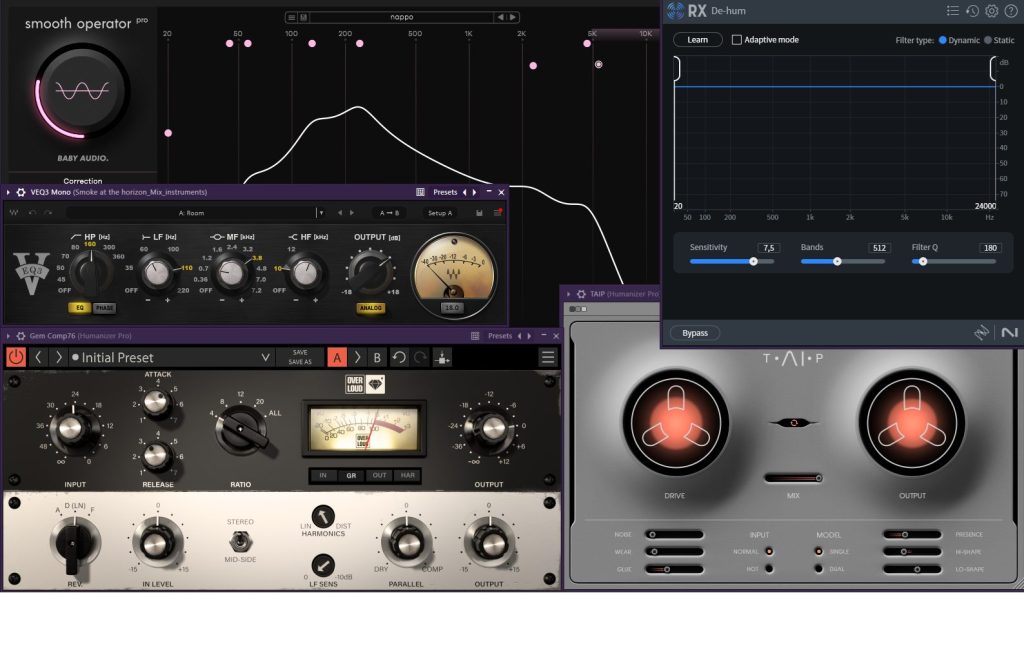Show HAR on Gem Comp76 meter

point(408,475)
